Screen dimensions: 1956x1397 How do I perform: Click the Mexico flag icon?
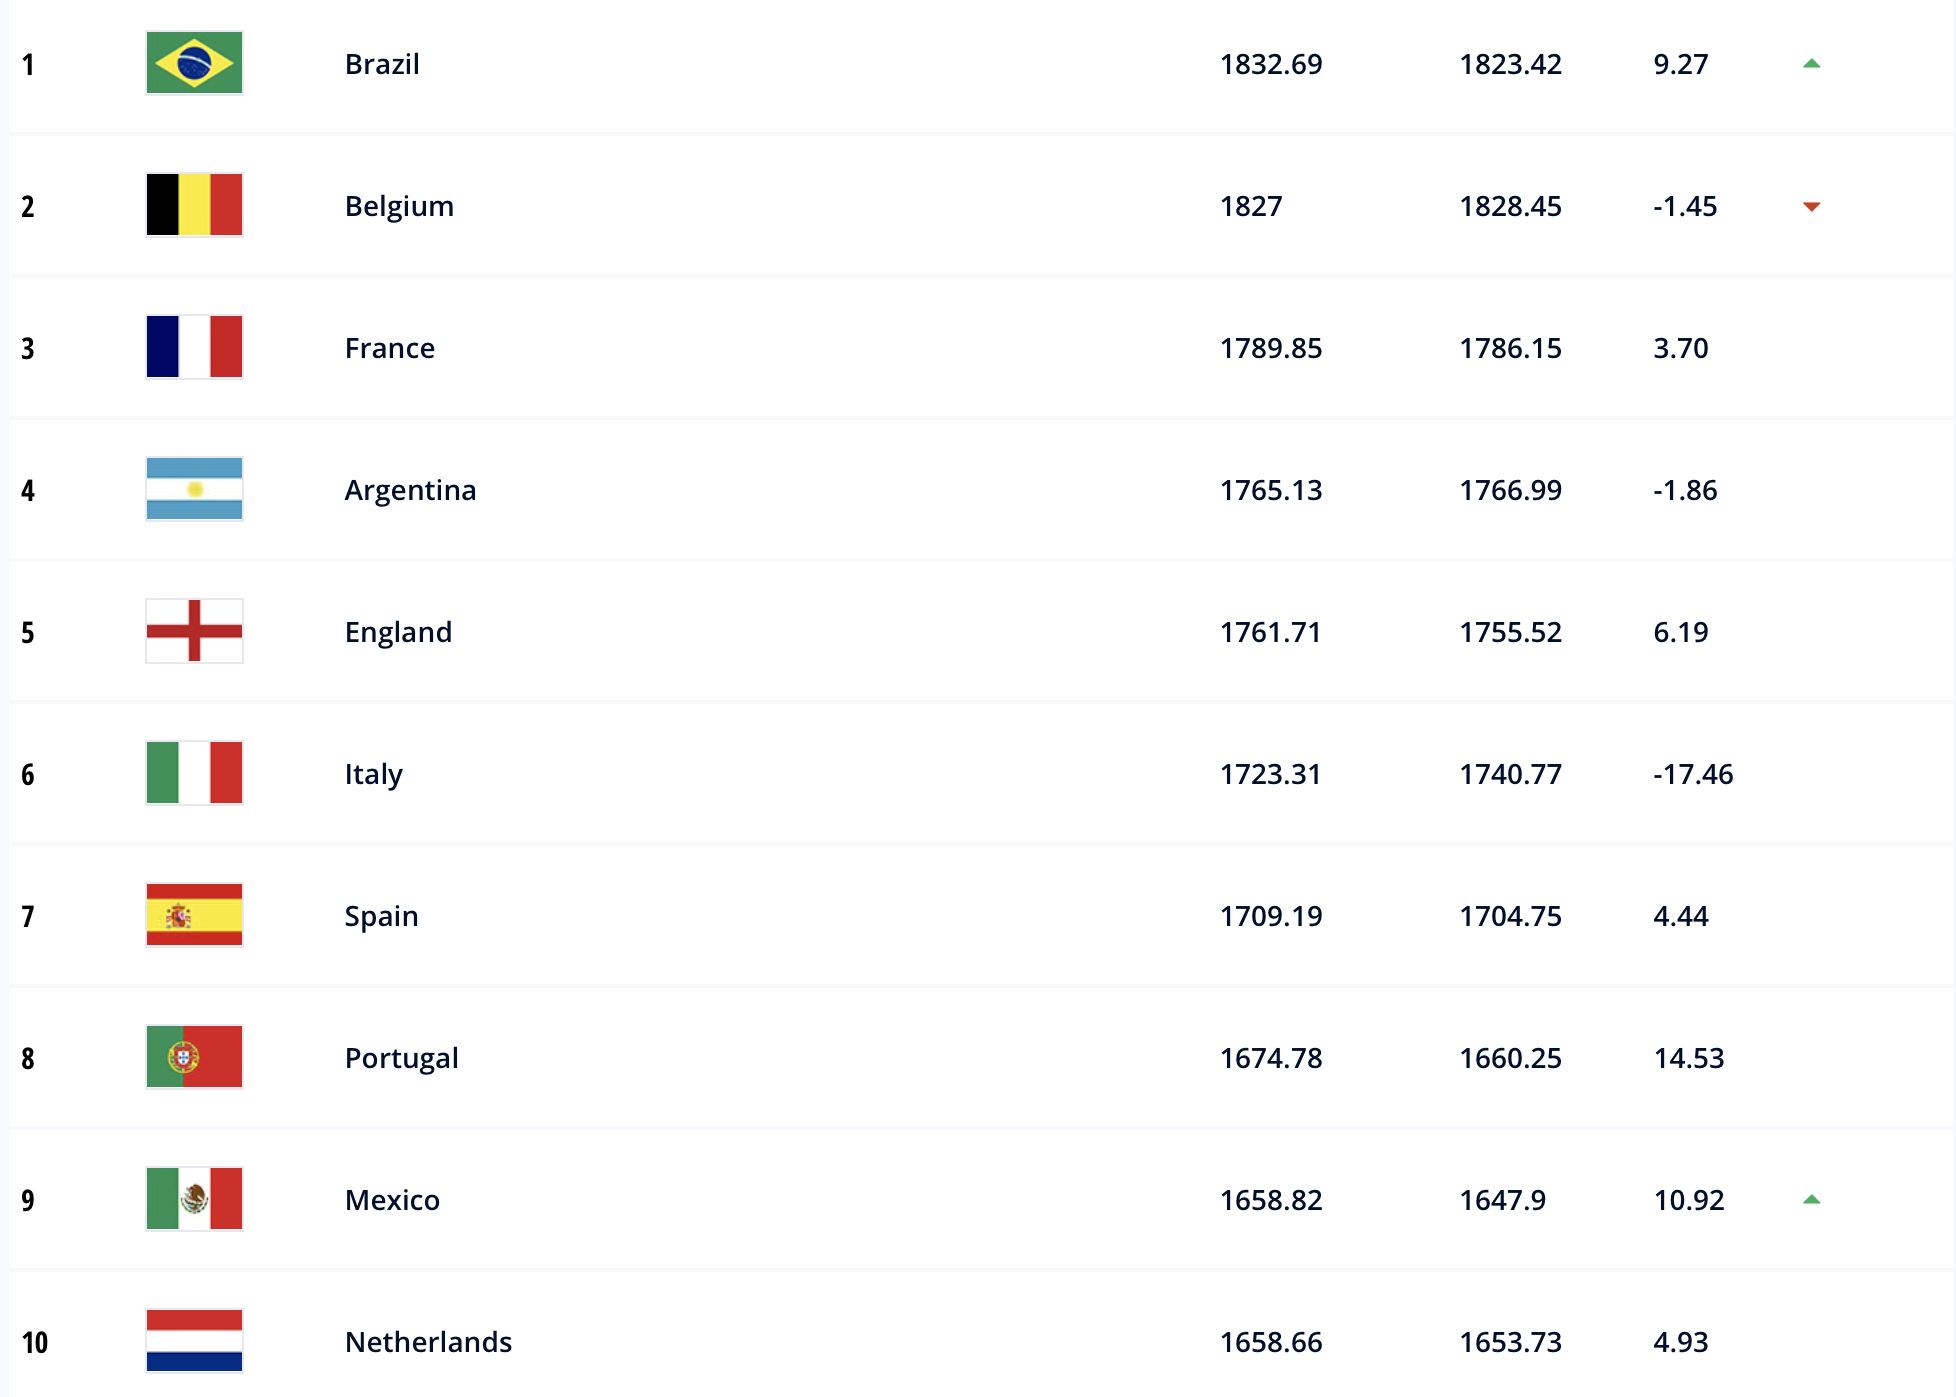pyautogui.click(x=194, y=1199)
